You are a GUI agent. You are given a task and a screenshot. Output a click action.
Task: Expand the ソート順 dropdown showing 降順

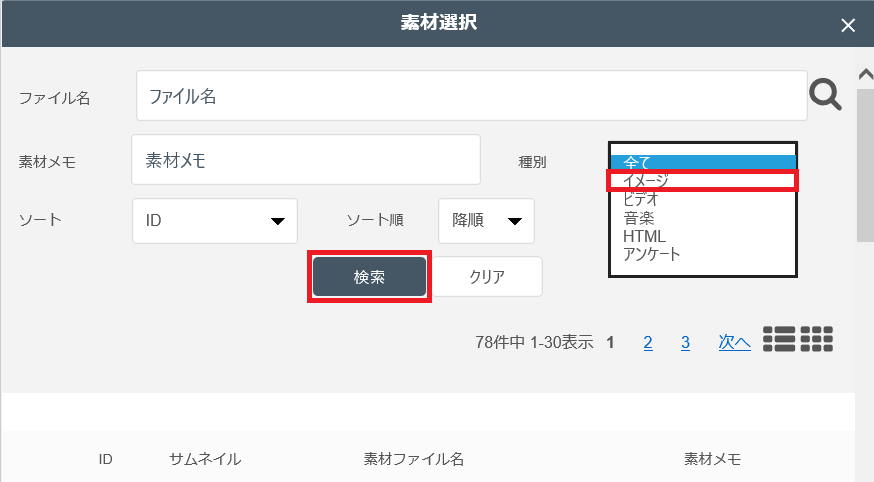(486, 221)
